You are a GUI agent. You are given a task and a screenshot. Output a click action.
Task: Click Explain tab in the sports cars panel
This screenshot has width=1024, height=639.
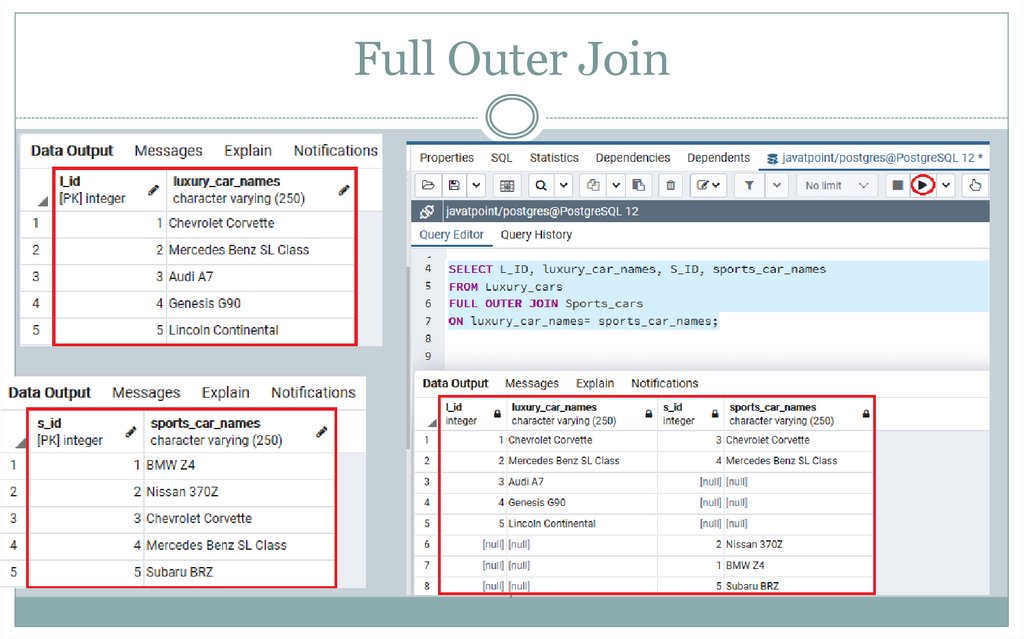225,393
